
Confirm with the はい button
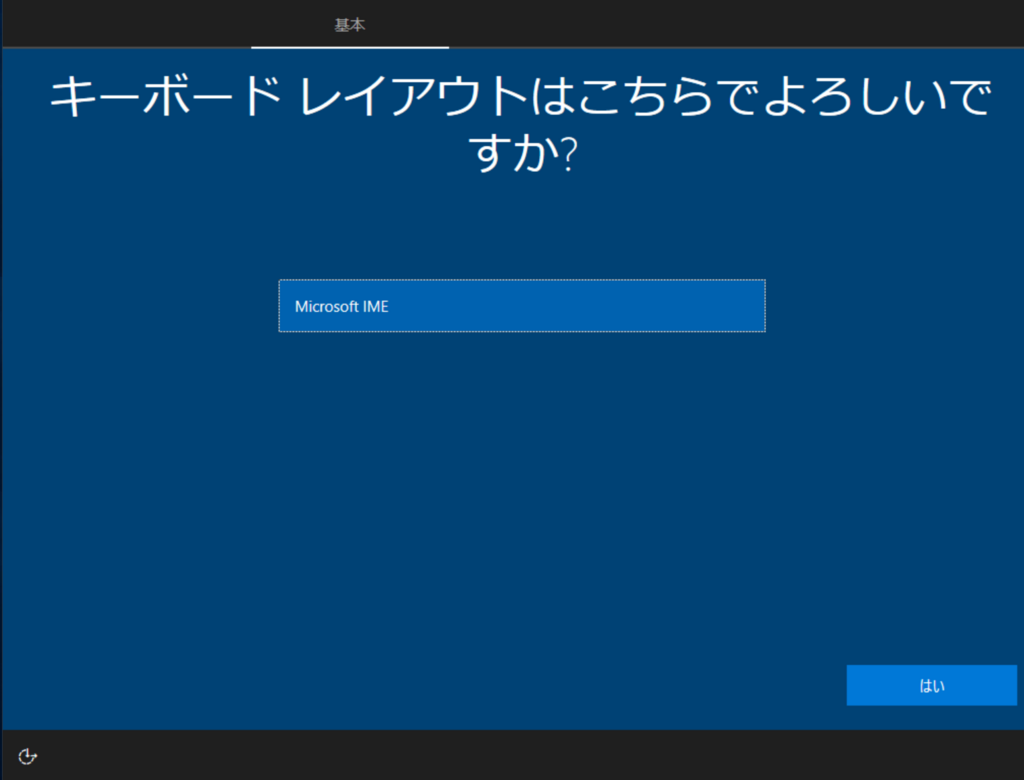pyautogui.click(x=931, y=685)
